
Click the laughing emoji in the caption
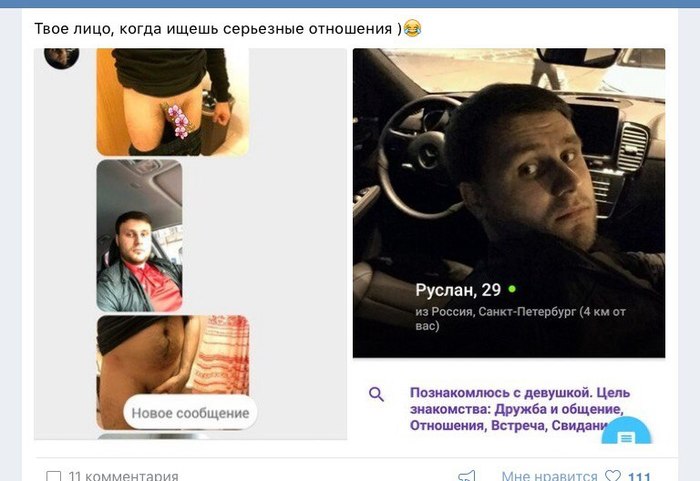412,29
